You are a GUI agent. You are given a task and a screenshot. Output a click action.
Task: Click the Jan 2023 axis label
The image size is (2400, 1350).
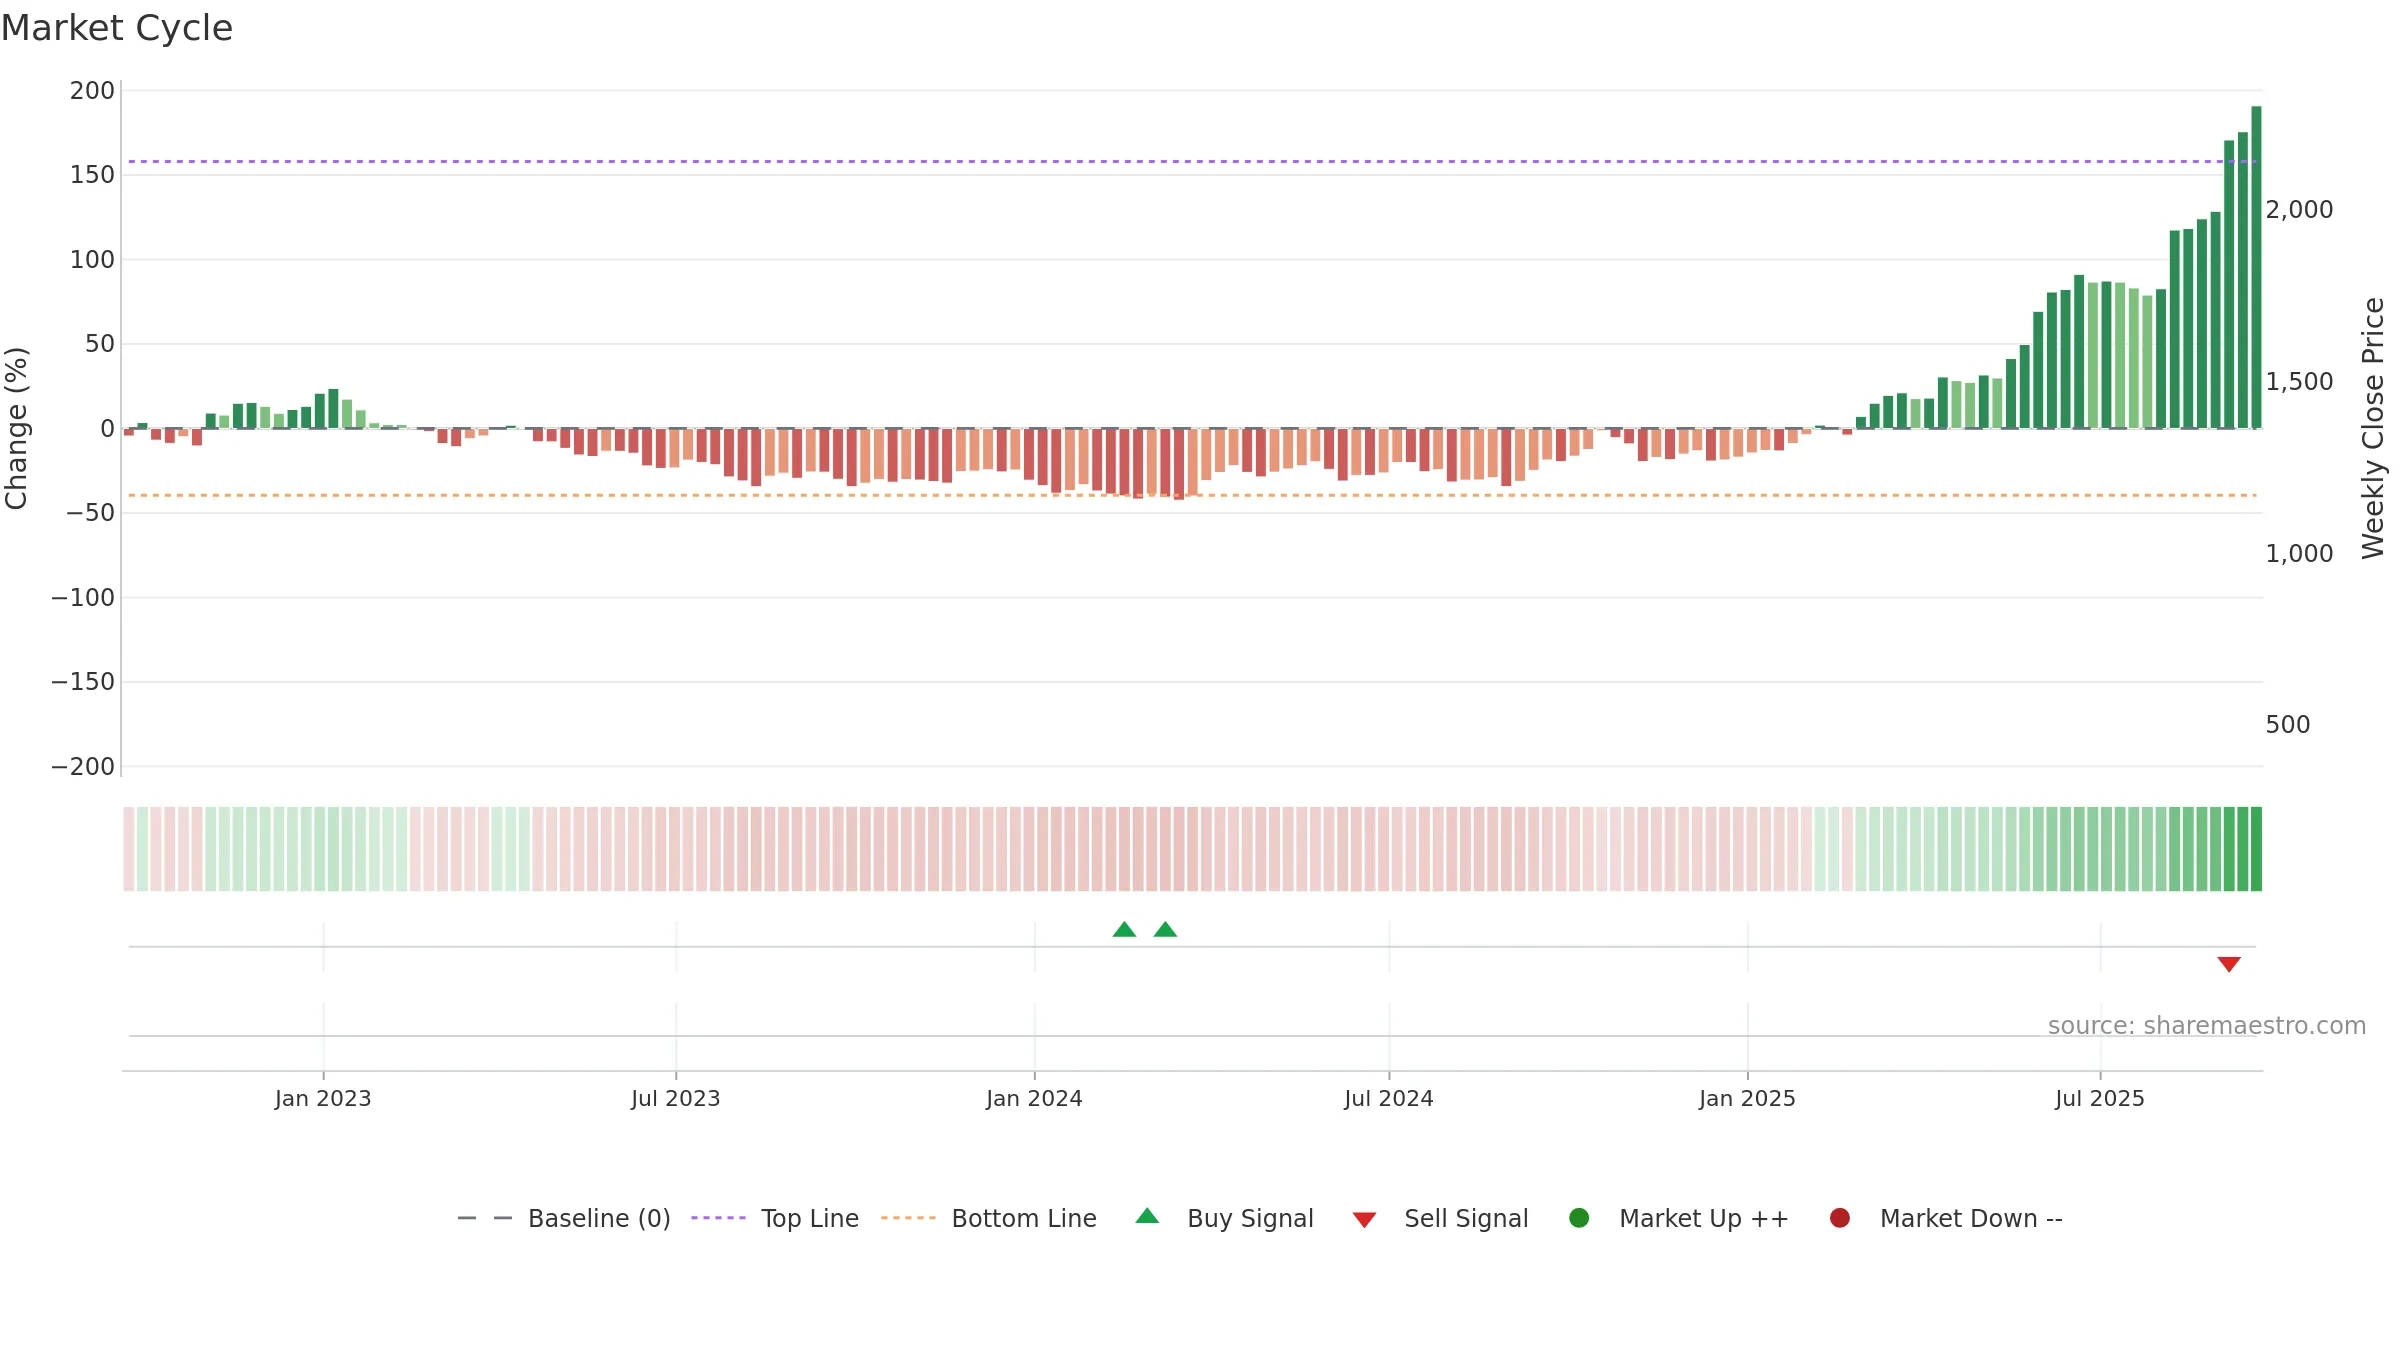[323, 1099]
